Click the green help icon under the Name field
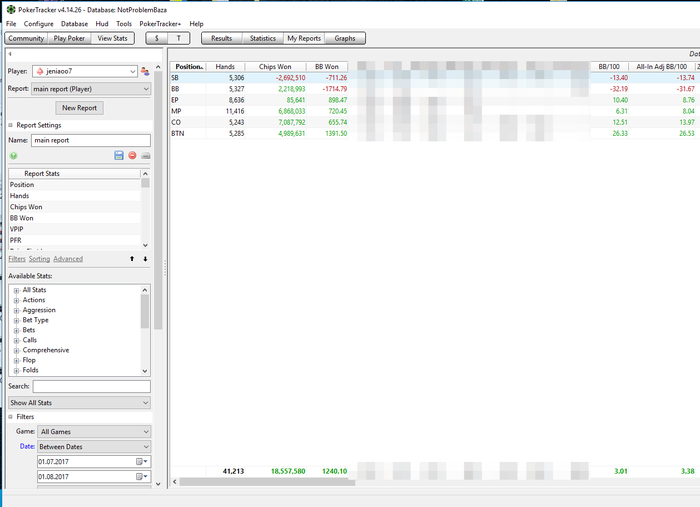This screenshot has height=507, width=700. tap(13, 156)
